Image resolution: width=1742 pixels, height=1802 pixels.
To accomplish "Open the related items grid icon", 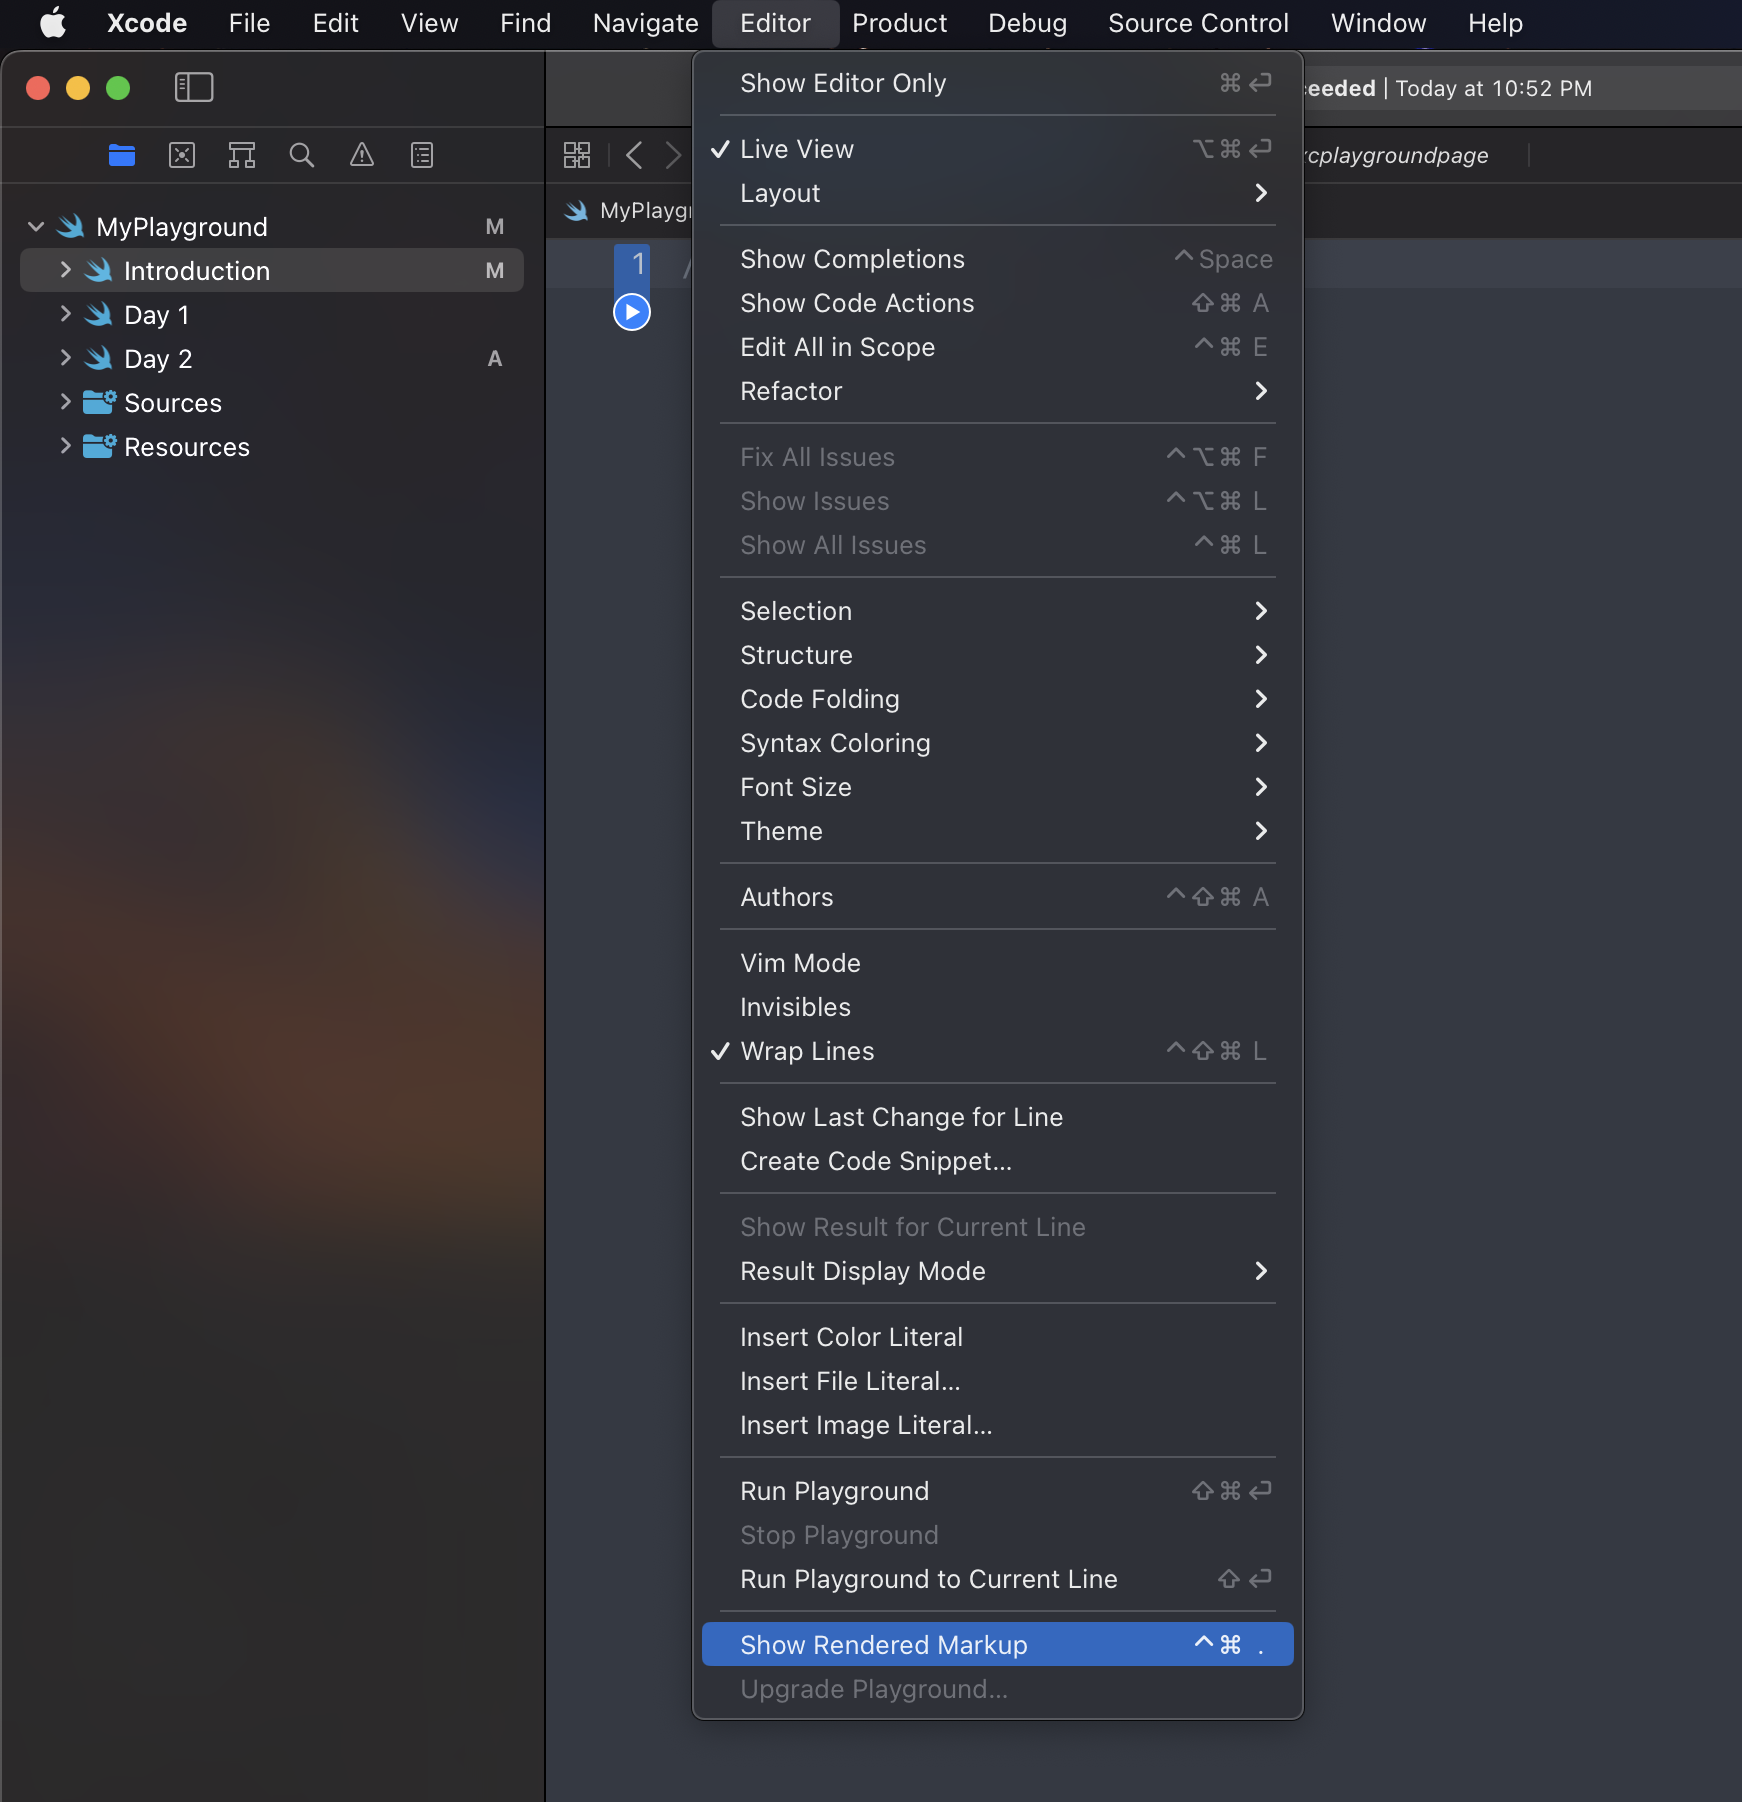I will pos(577,155).
